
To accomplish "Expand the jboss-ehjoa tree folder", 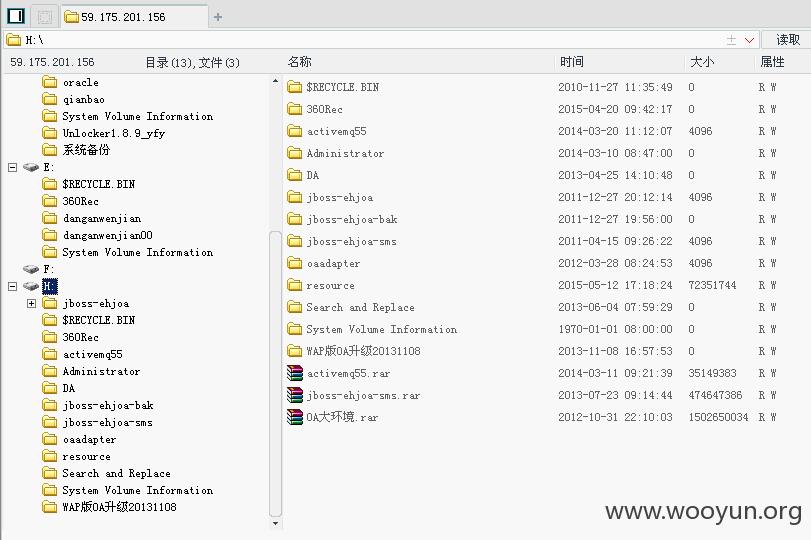I will (32, 303).
